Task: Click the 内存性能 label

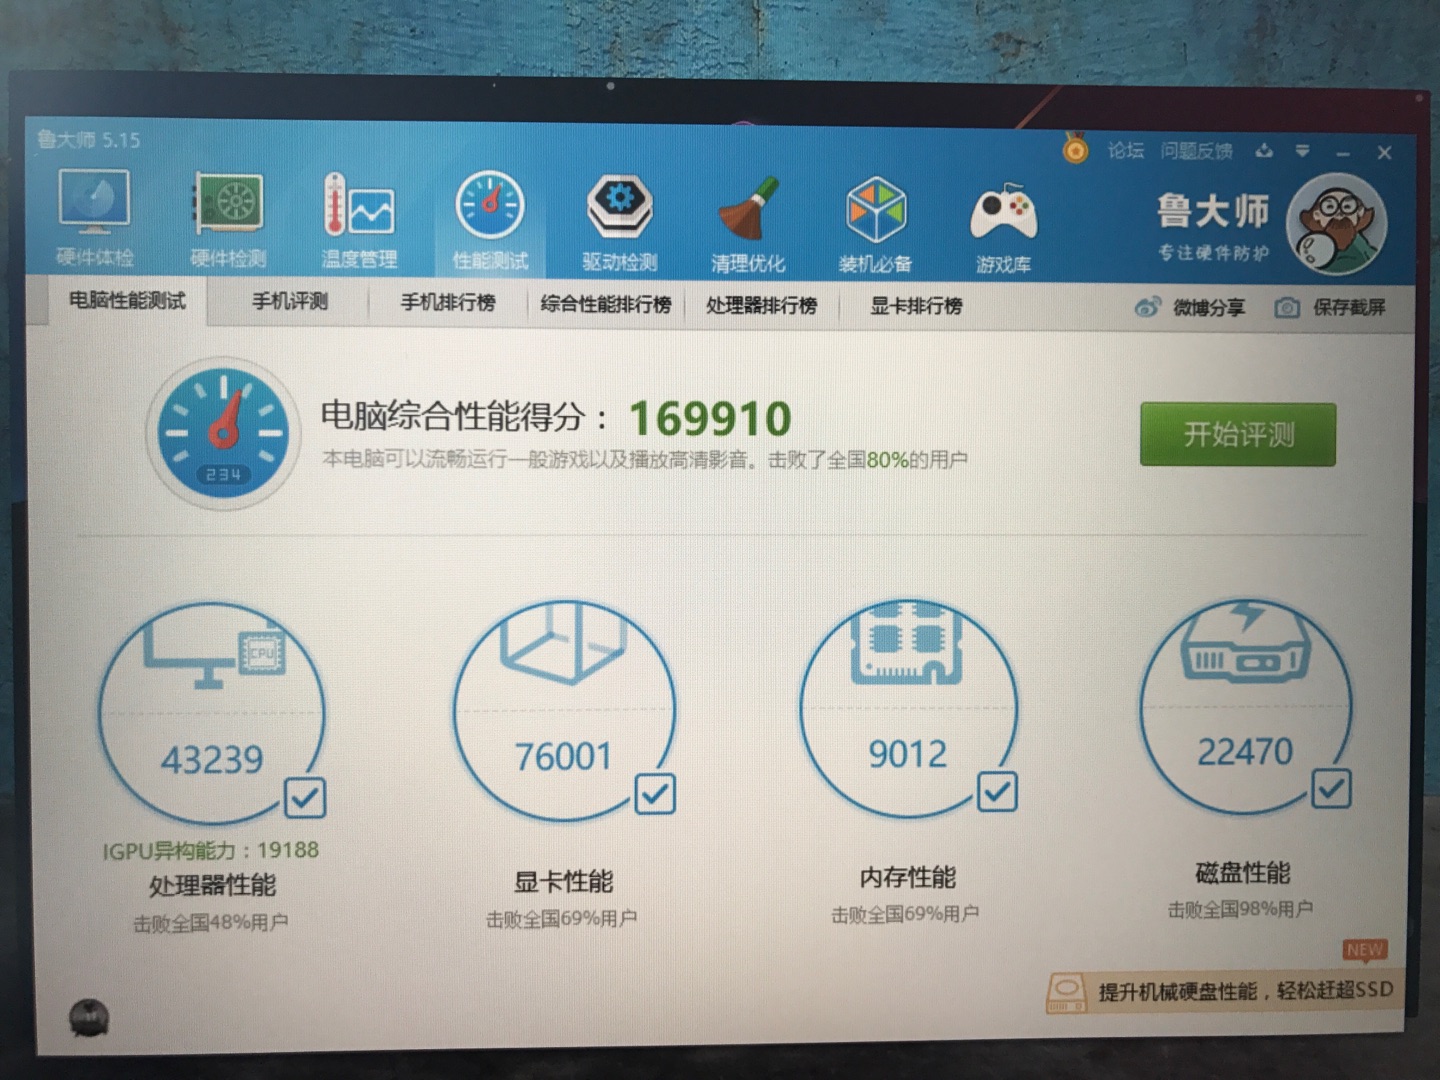Action: [908, 877]
